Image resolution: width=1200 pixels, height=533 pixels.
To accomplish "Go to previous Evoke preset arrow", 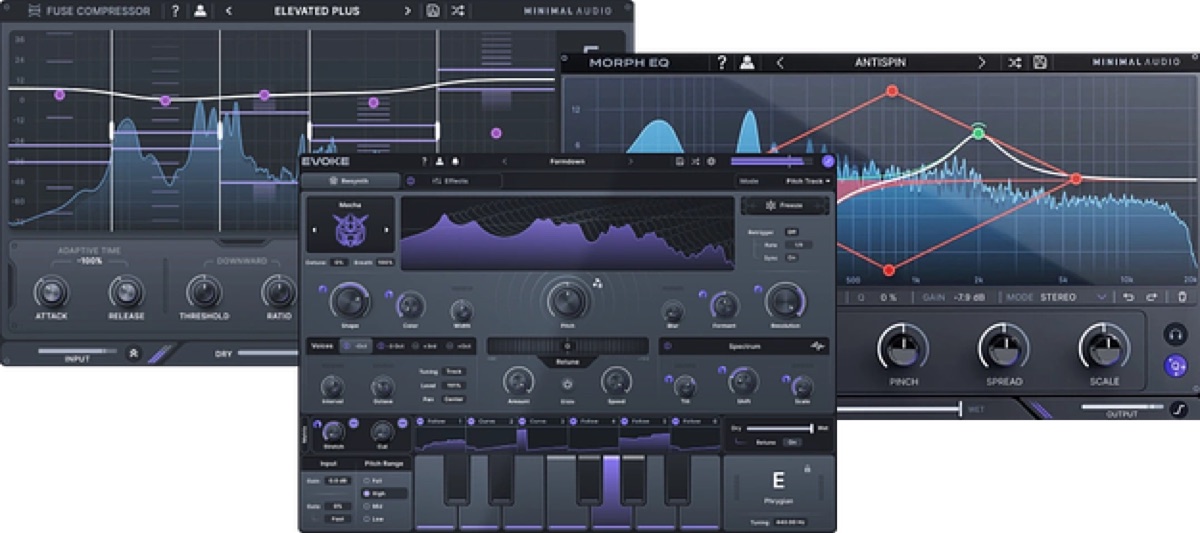I will [x=505, y=161].
